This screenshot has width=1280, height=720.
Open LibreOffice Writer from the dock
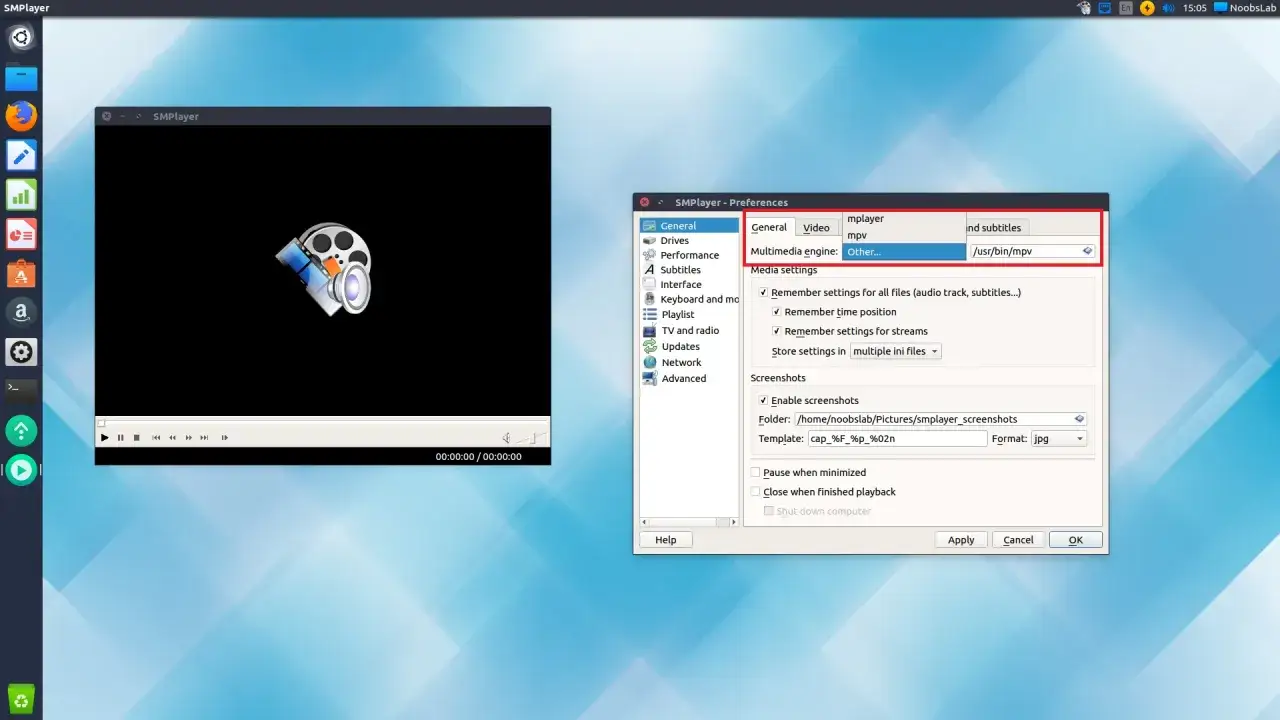(21, 155)
